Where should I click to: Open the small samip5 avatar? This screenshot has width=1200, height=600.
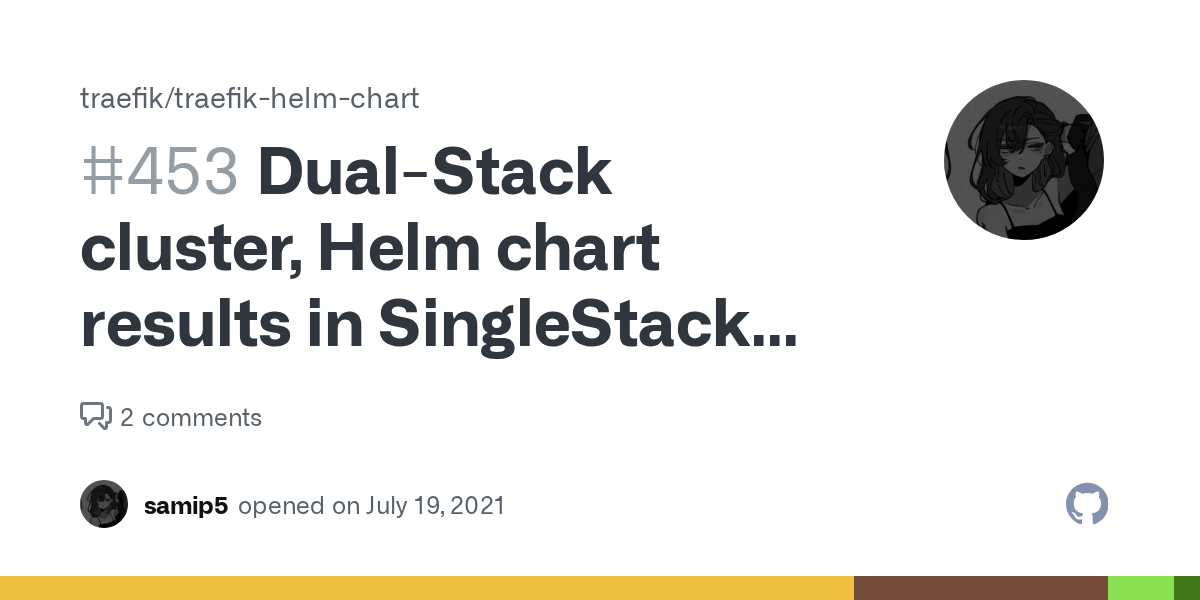pos(104,504)
